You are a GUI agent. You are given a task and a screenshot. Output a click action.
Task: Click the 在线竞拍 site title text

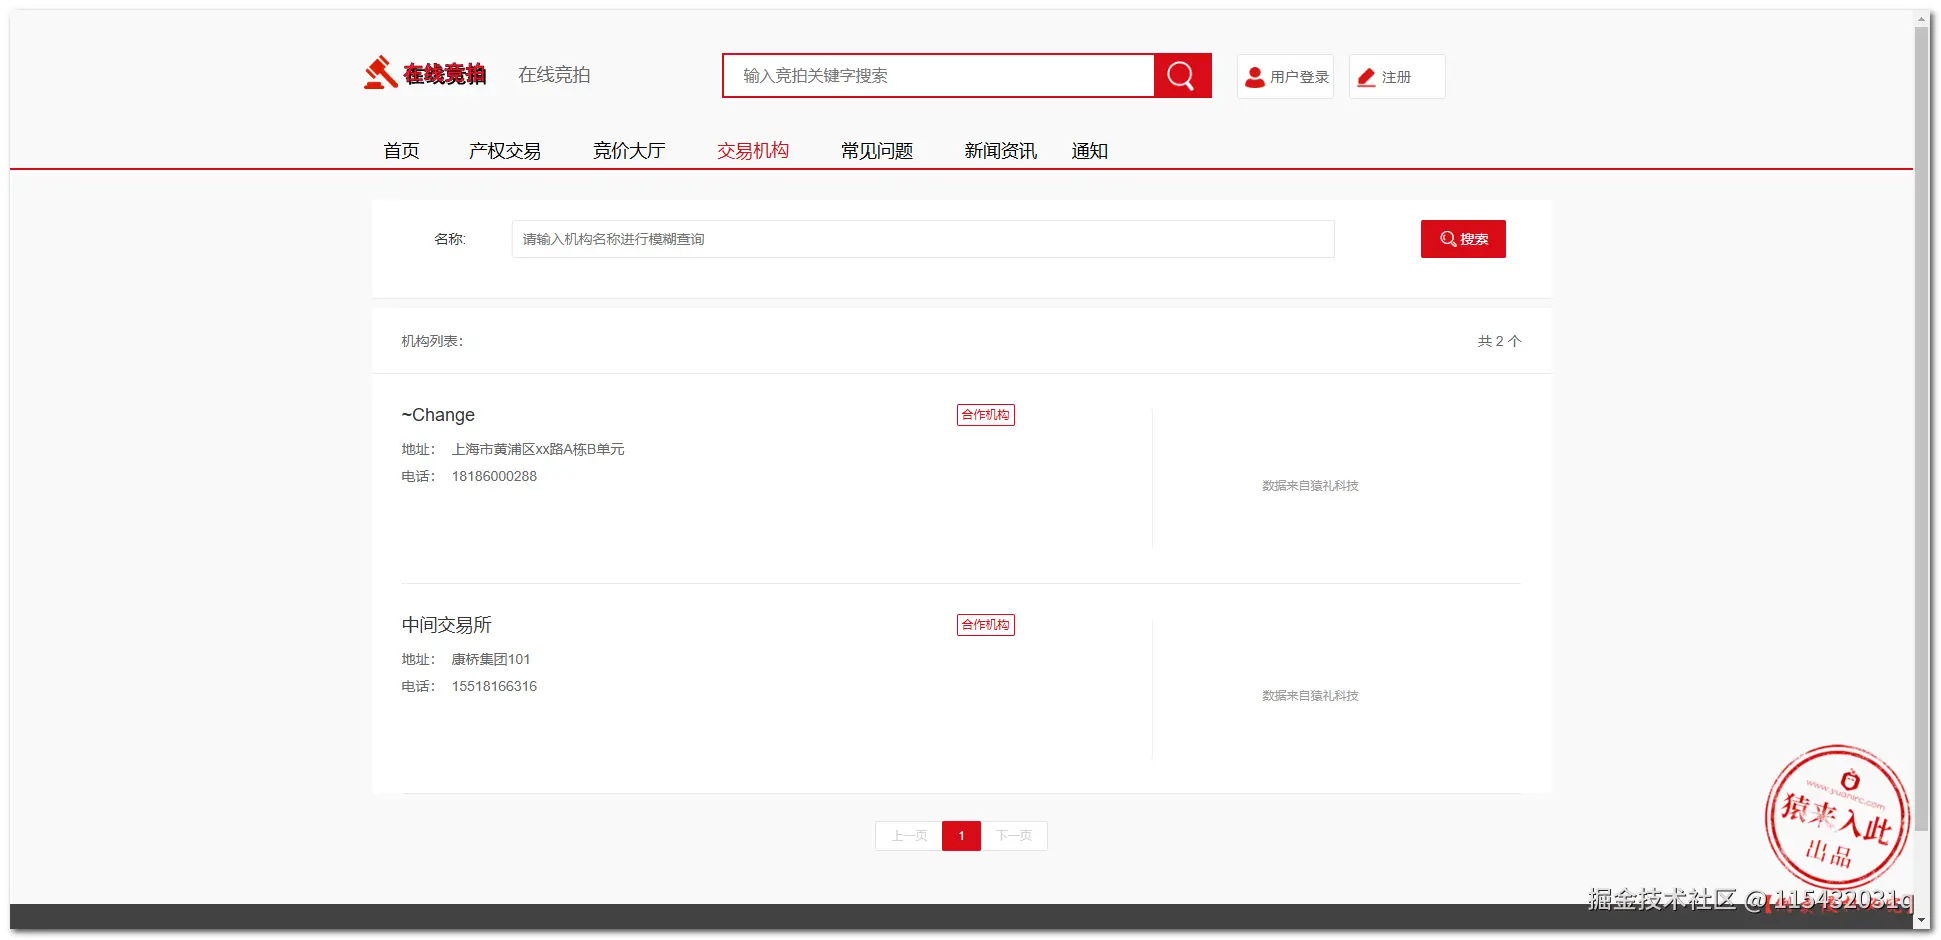[554, 75]
